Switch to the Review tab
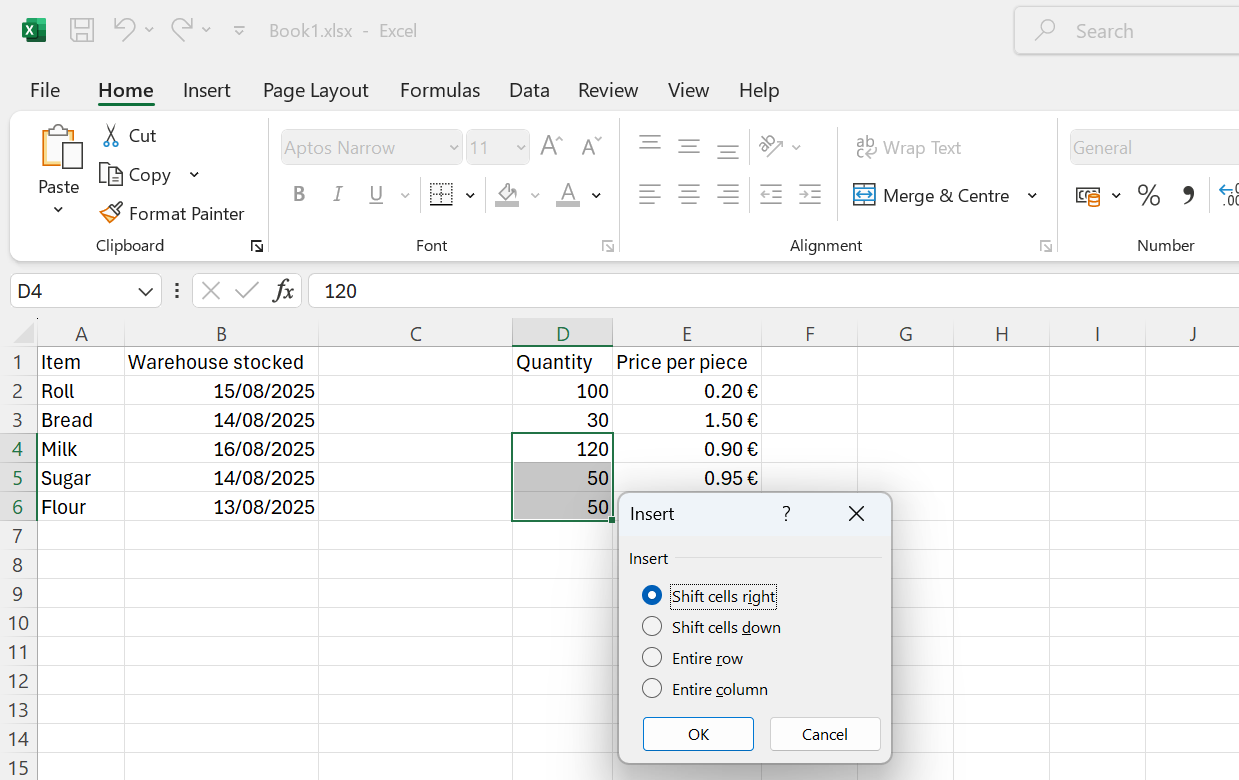 (608, 90)
